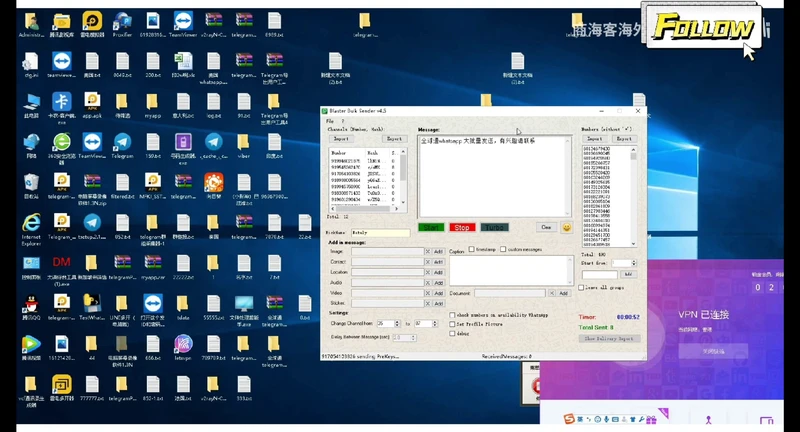Click Add next to the Video field
800x432 pixels.
[438, 293]
